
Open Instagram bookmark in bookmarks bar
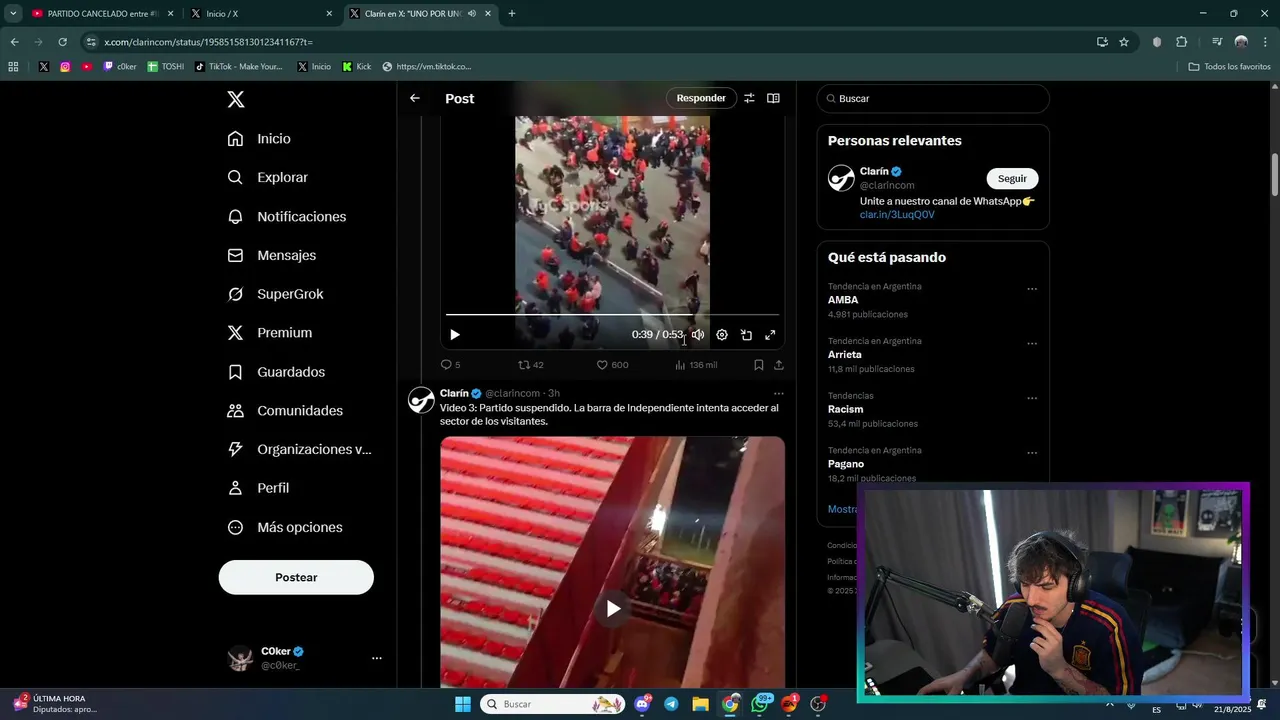pyautogui.click(x=65, y=67)
